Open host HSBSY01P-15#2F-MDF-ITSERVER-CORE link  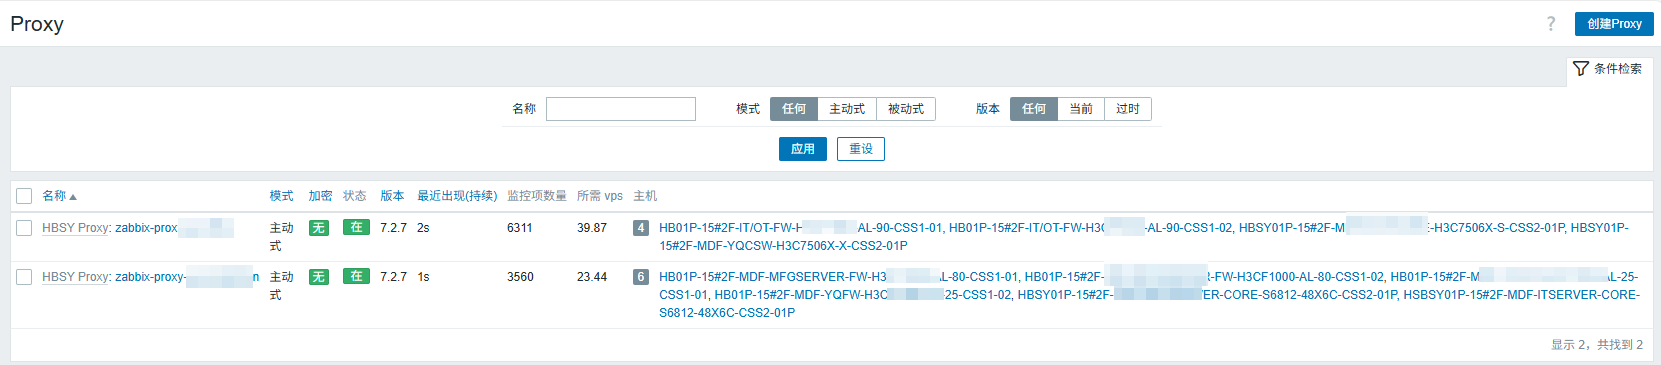1521,295
